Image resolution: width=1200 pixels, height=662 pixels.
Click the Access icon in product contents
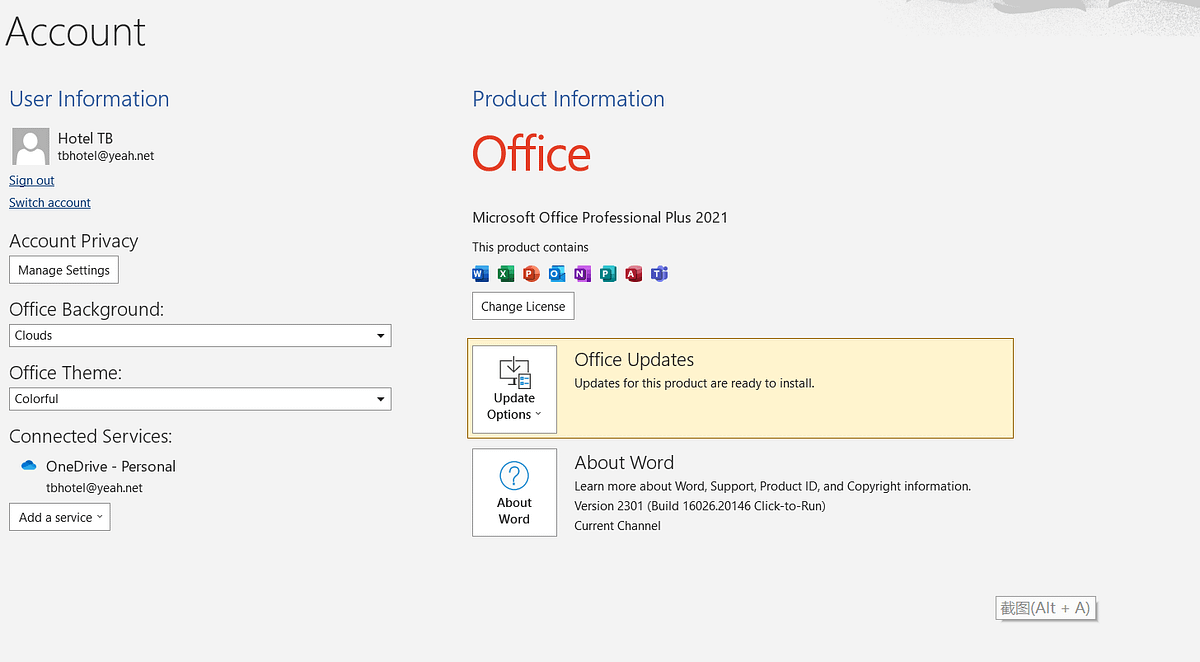pos(633,273)
